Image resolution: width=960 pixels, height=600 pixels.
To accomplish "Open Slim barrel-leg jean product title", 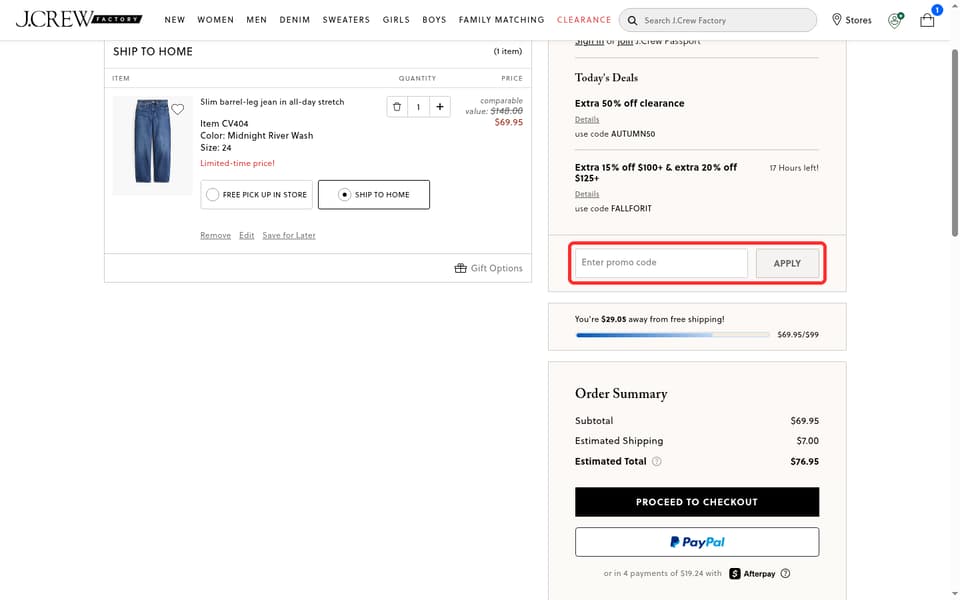I will 272,102.
